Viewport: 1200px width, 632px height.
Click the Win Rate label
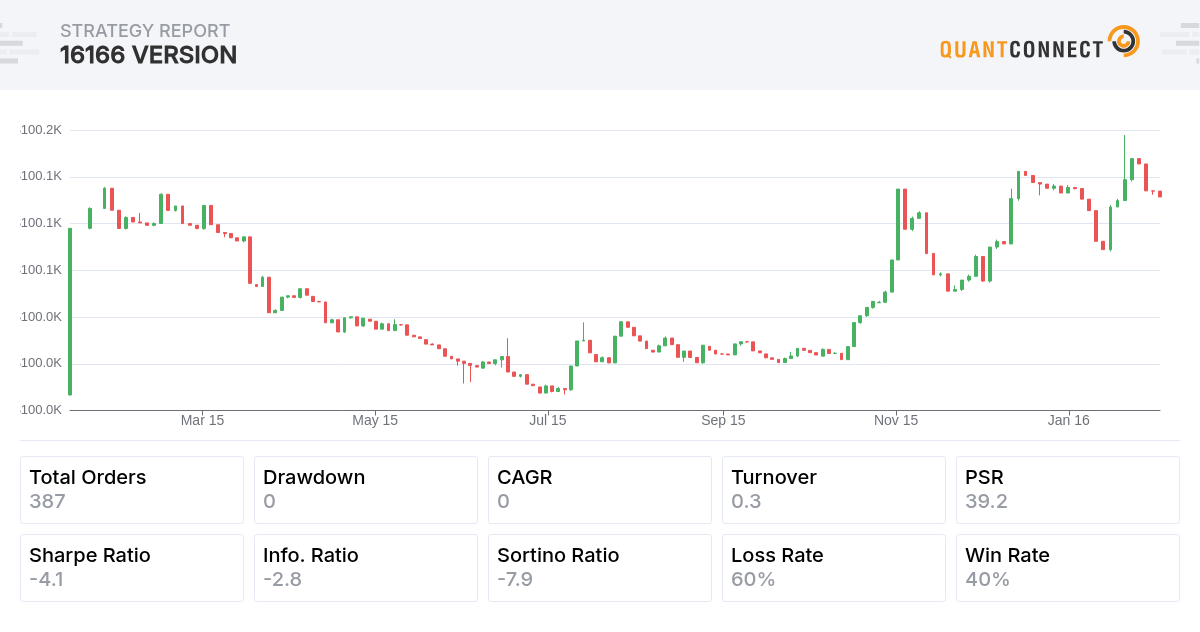pyautogui.click(x=1007, y=555)
